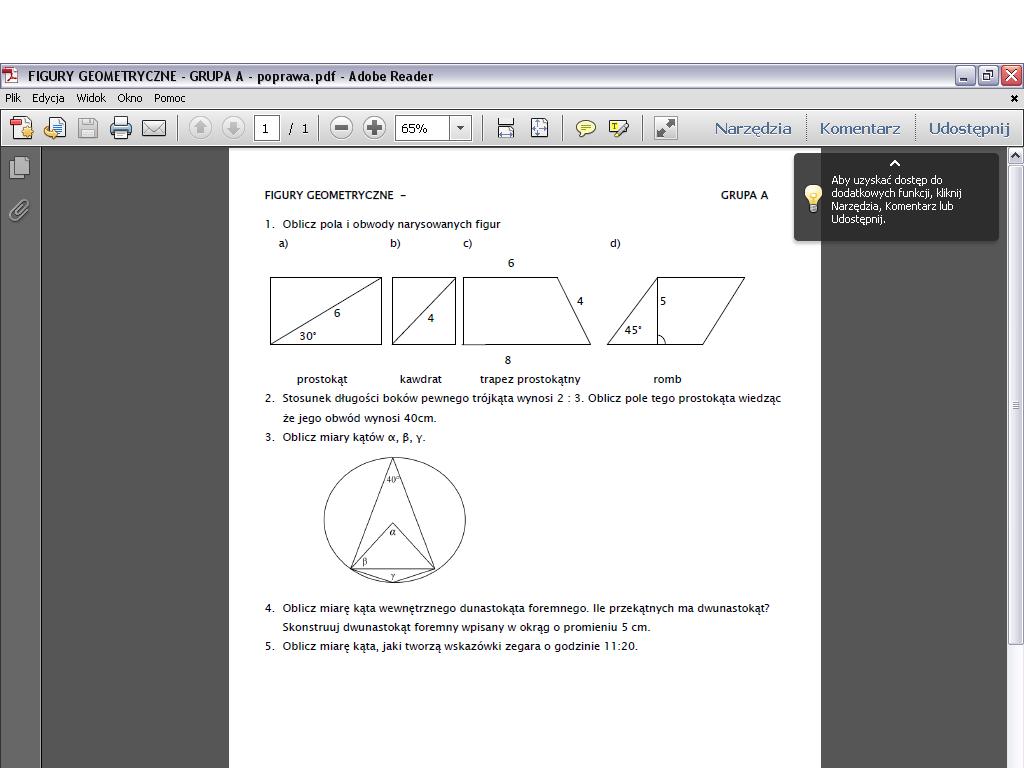The width and height of the screenshot is (1024, 768).
Task: Toggle read mode expand icon
Action: pyautogui.click(x=665, y=128)
